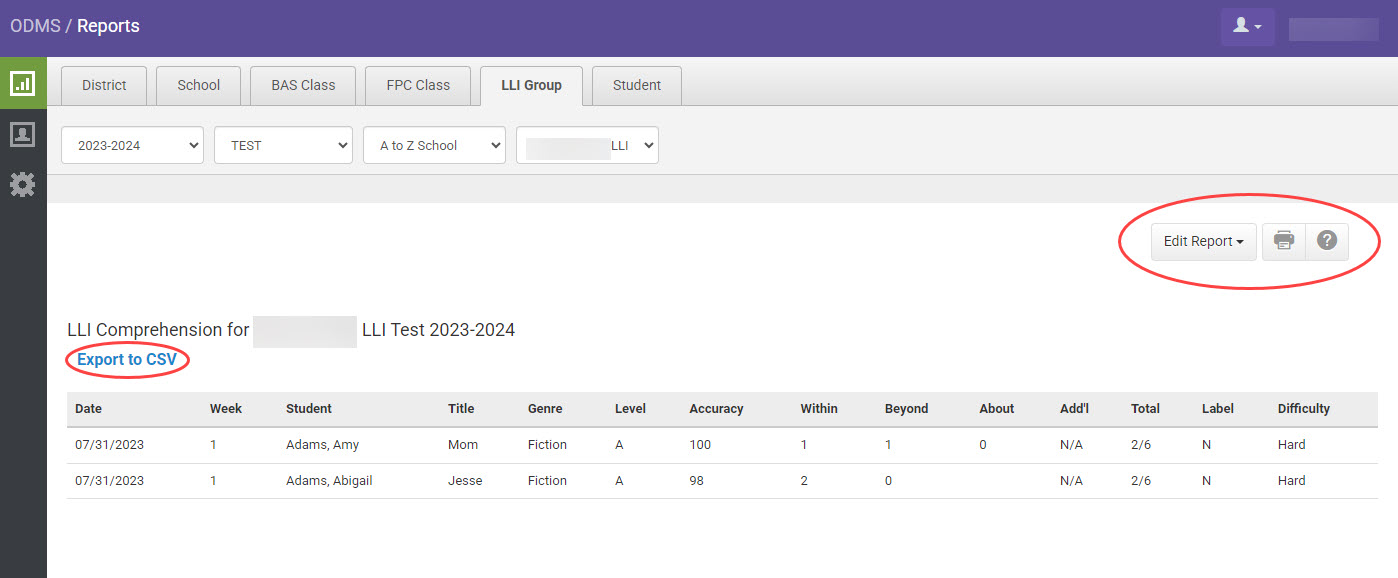Open the user account menu icon
1398x578 pixels.
pos(1247,27)
